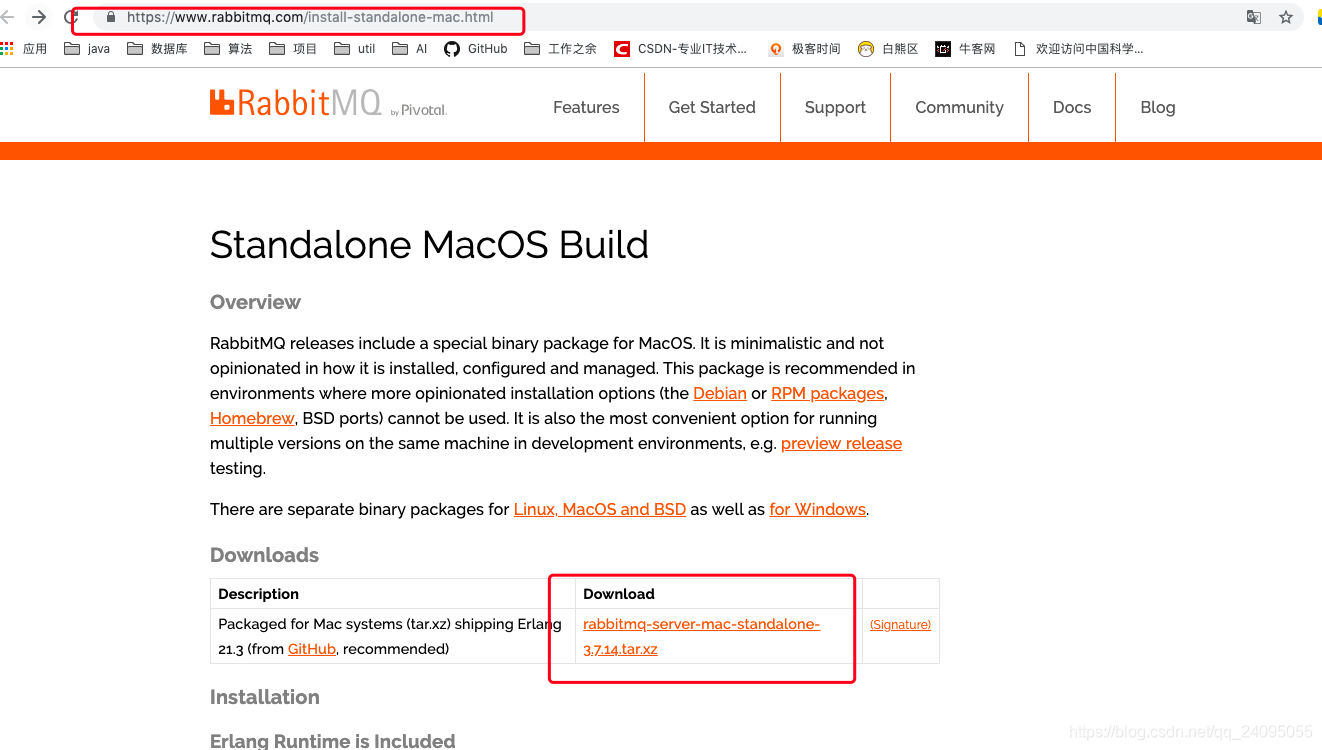The height and width of the screenshot is (750, 1322).
Task: Follow the Debian link
Action: 720,393
